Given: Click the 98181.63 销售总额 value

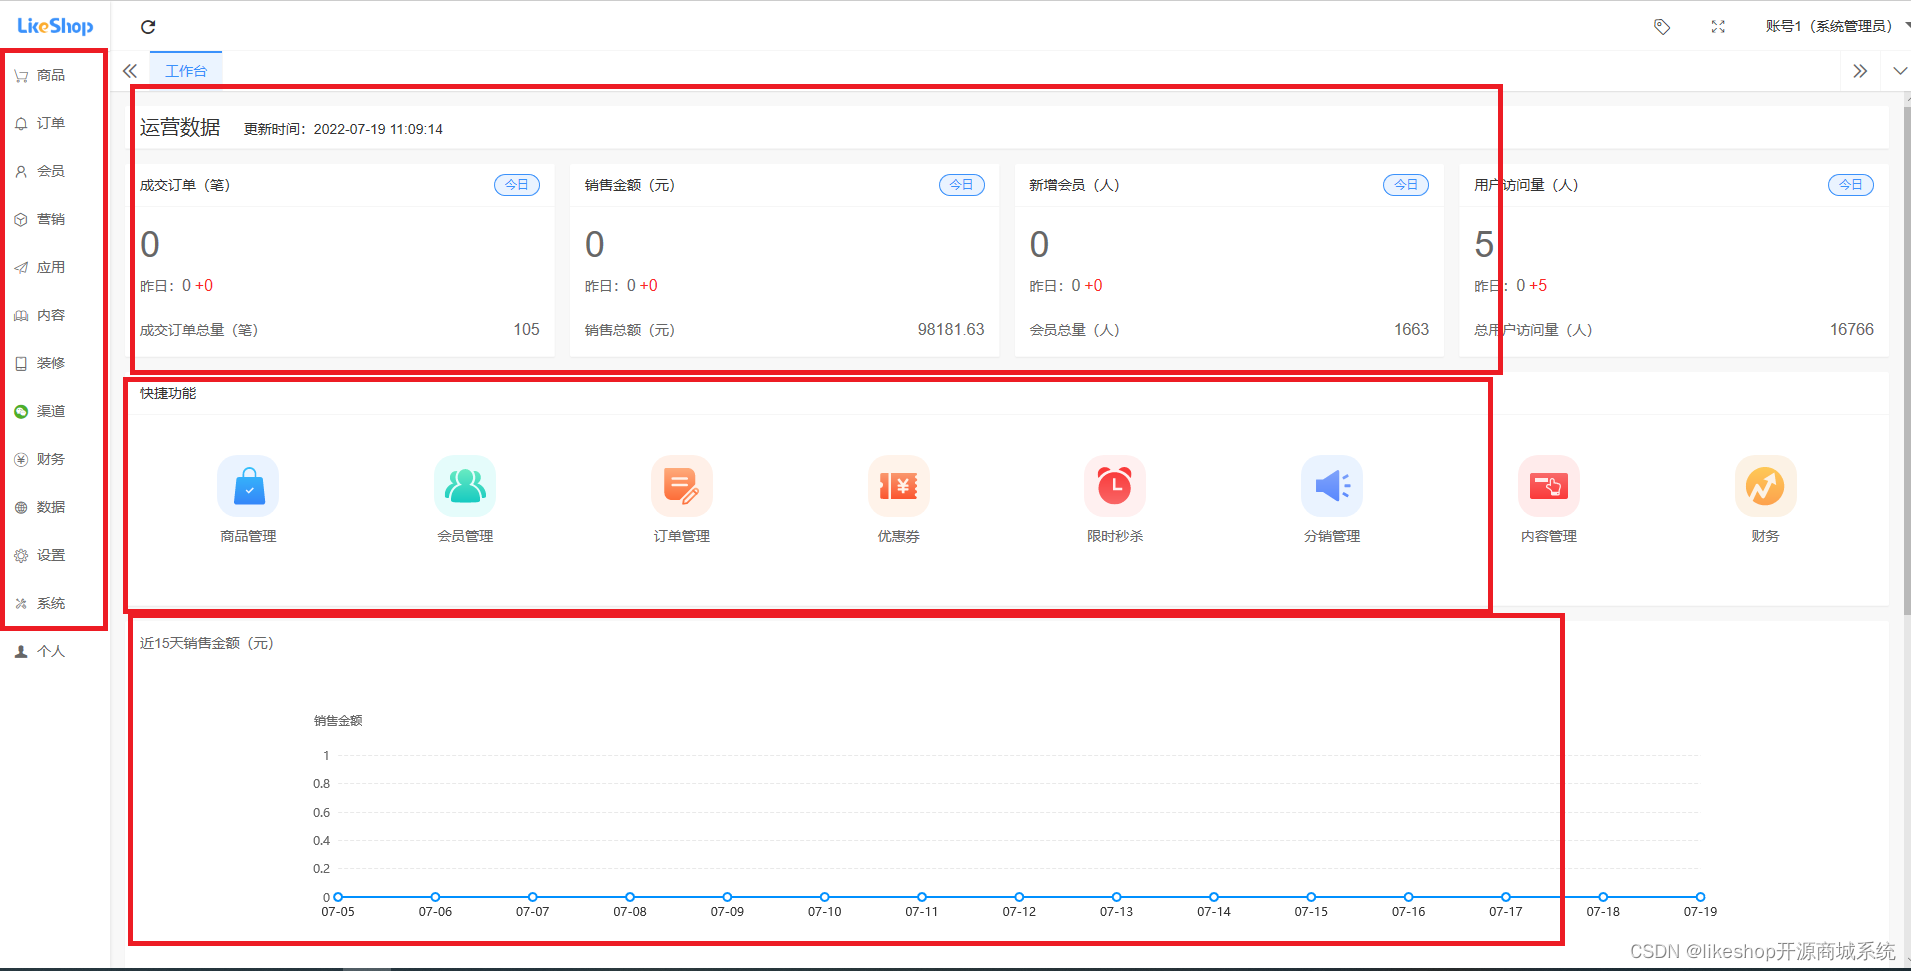Looking at the screenshot, I should click(951, 330).
